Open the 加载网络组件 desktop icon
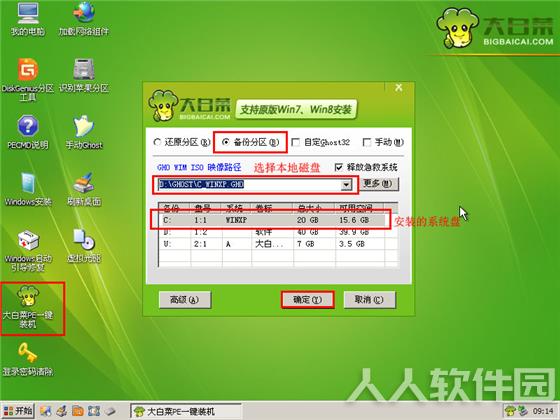Screen dimensions: 560x420 tap(84, 19)
